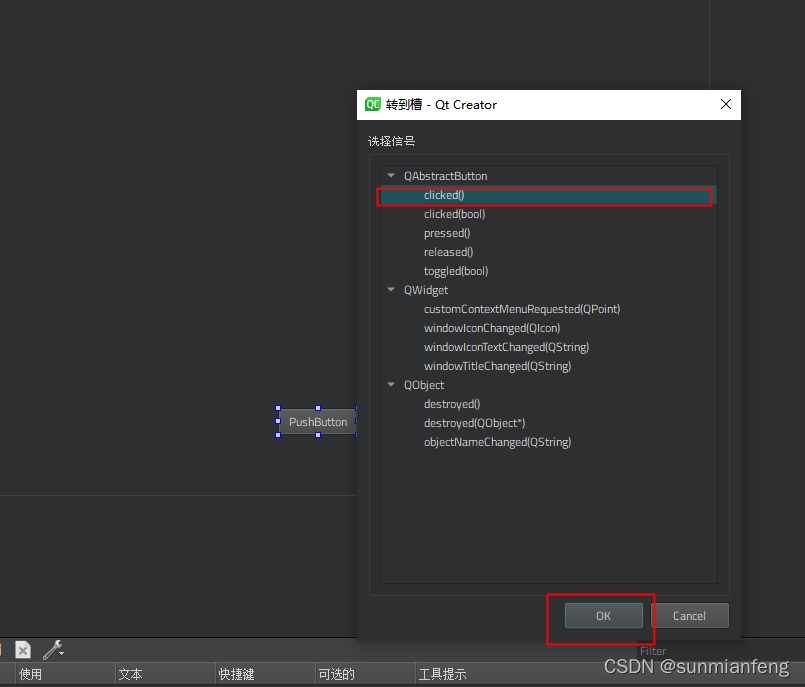Click the document delete icon in bottom toolbar
The width and height of the screenshot is (805, 687).
click(22, 649)
